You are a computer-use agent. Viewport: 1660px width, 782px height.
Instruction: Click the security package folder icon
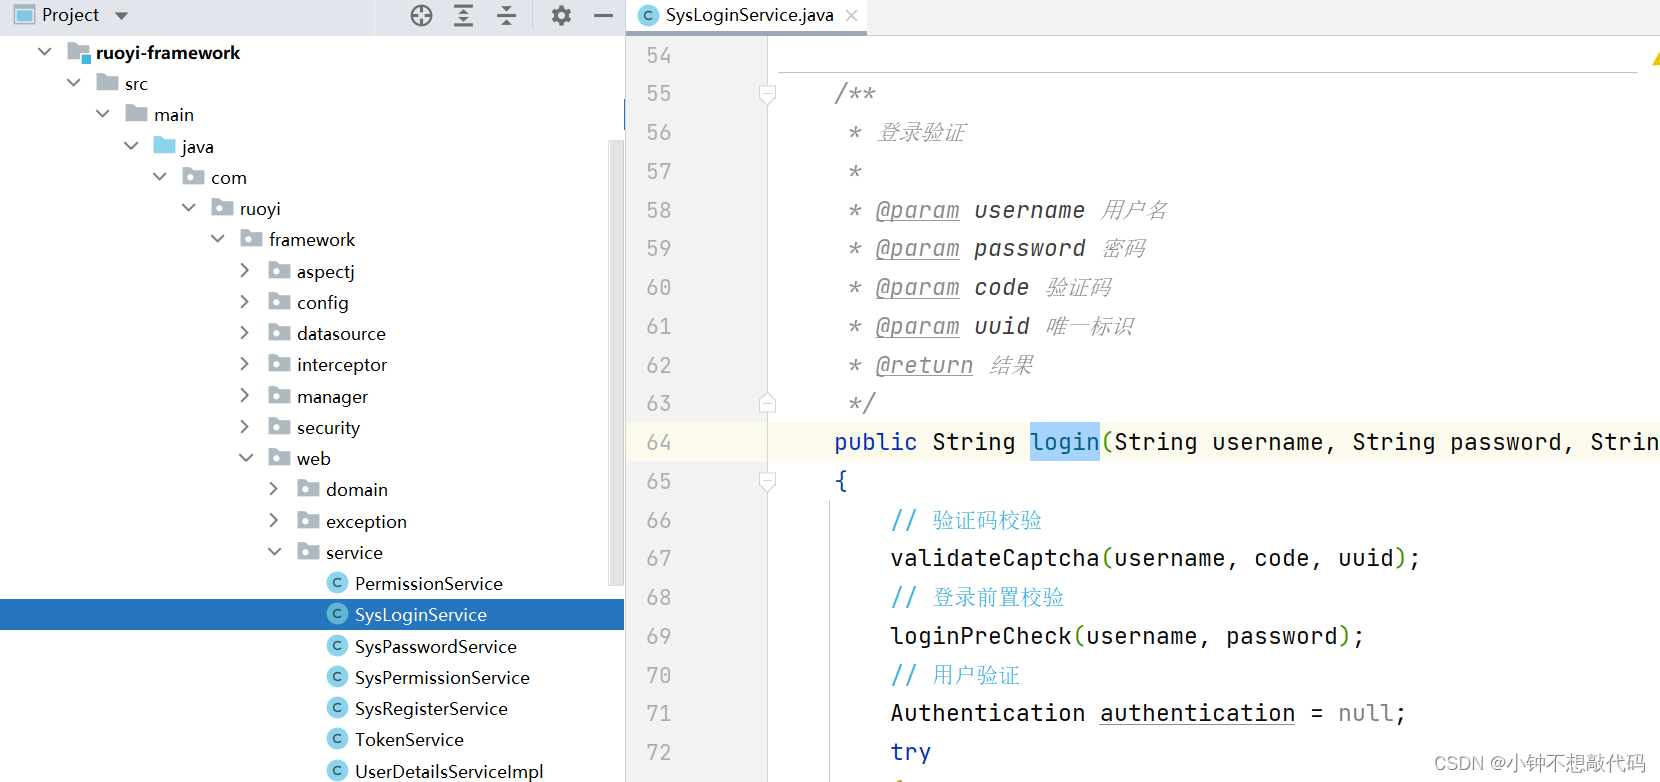pyautogui.click(x=280, y=427)
